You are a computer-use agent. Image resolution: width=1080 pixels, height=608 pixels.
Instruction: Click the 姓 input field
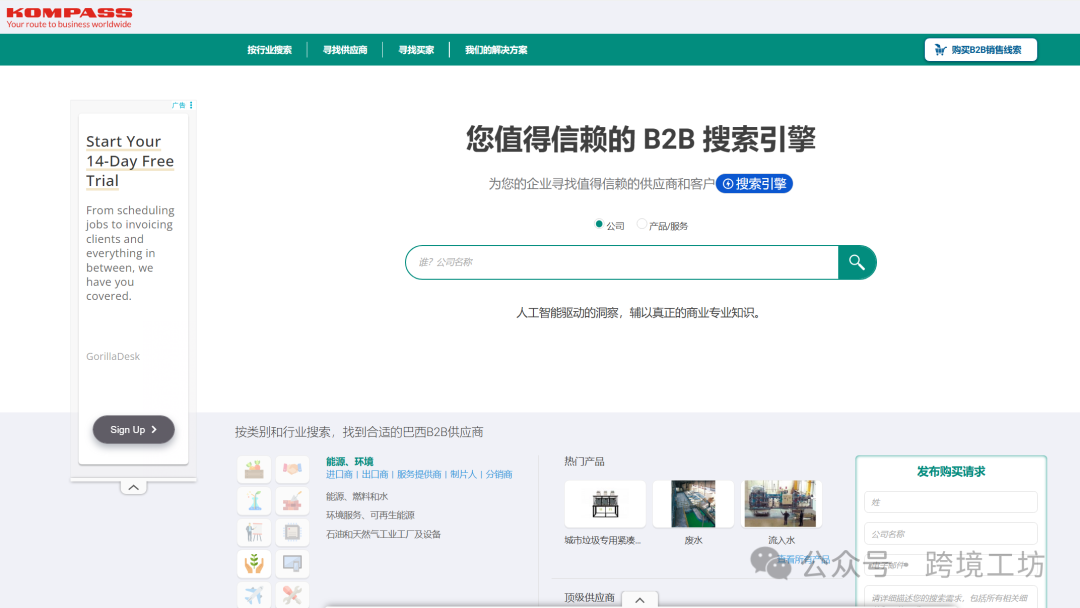(x=949, y=502)
